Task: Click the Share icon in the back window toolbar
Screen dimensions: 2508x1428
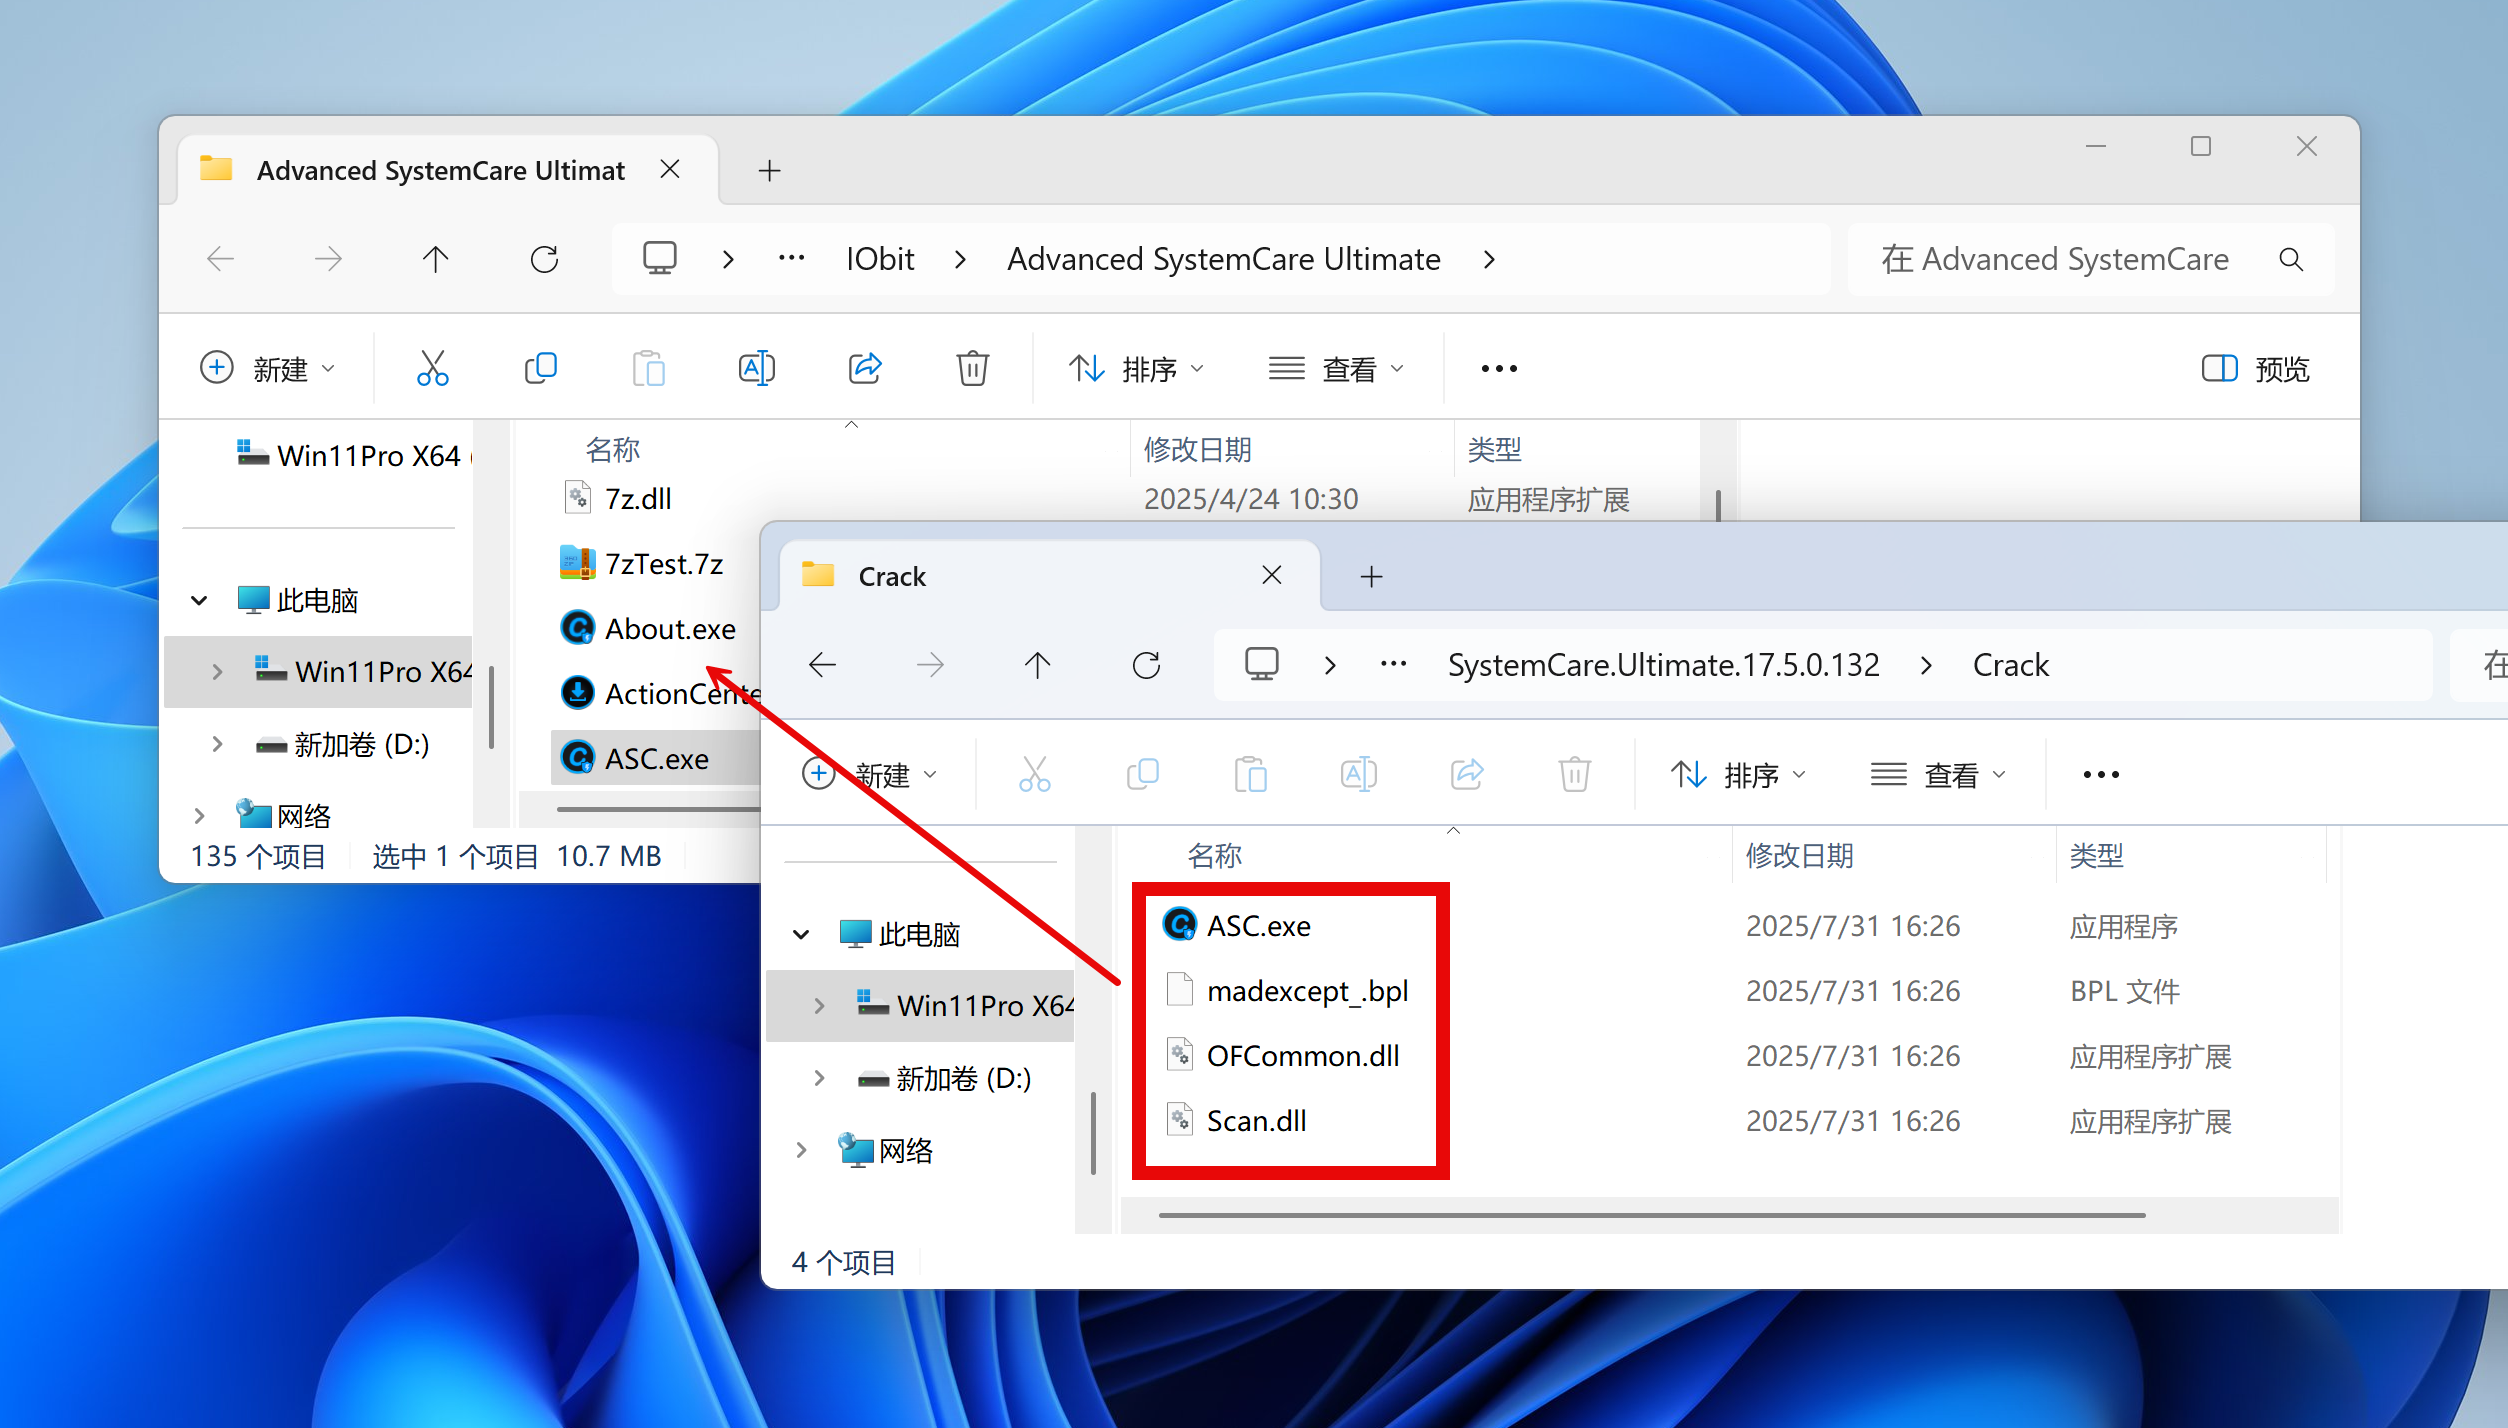Action: 865,368
